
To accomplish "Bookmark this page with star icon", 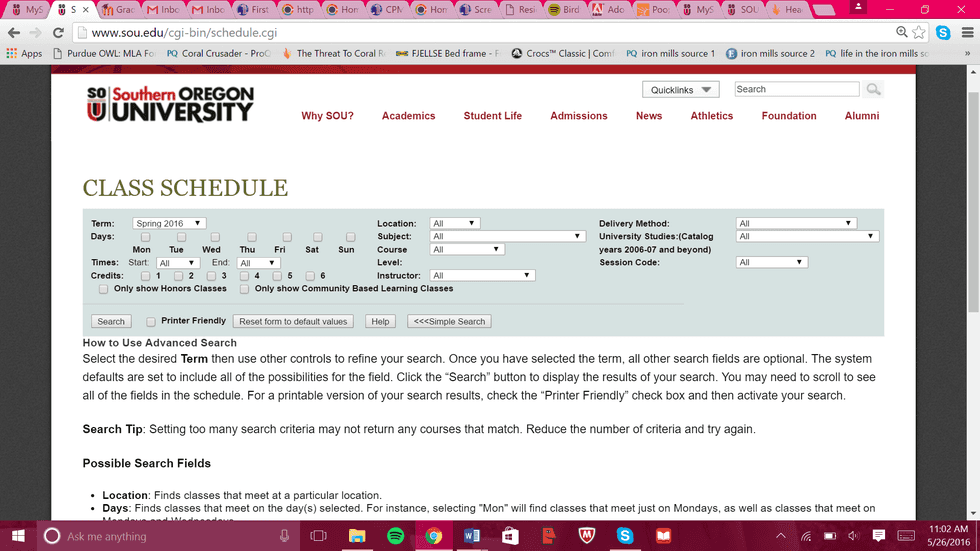I will coord(919,32).
